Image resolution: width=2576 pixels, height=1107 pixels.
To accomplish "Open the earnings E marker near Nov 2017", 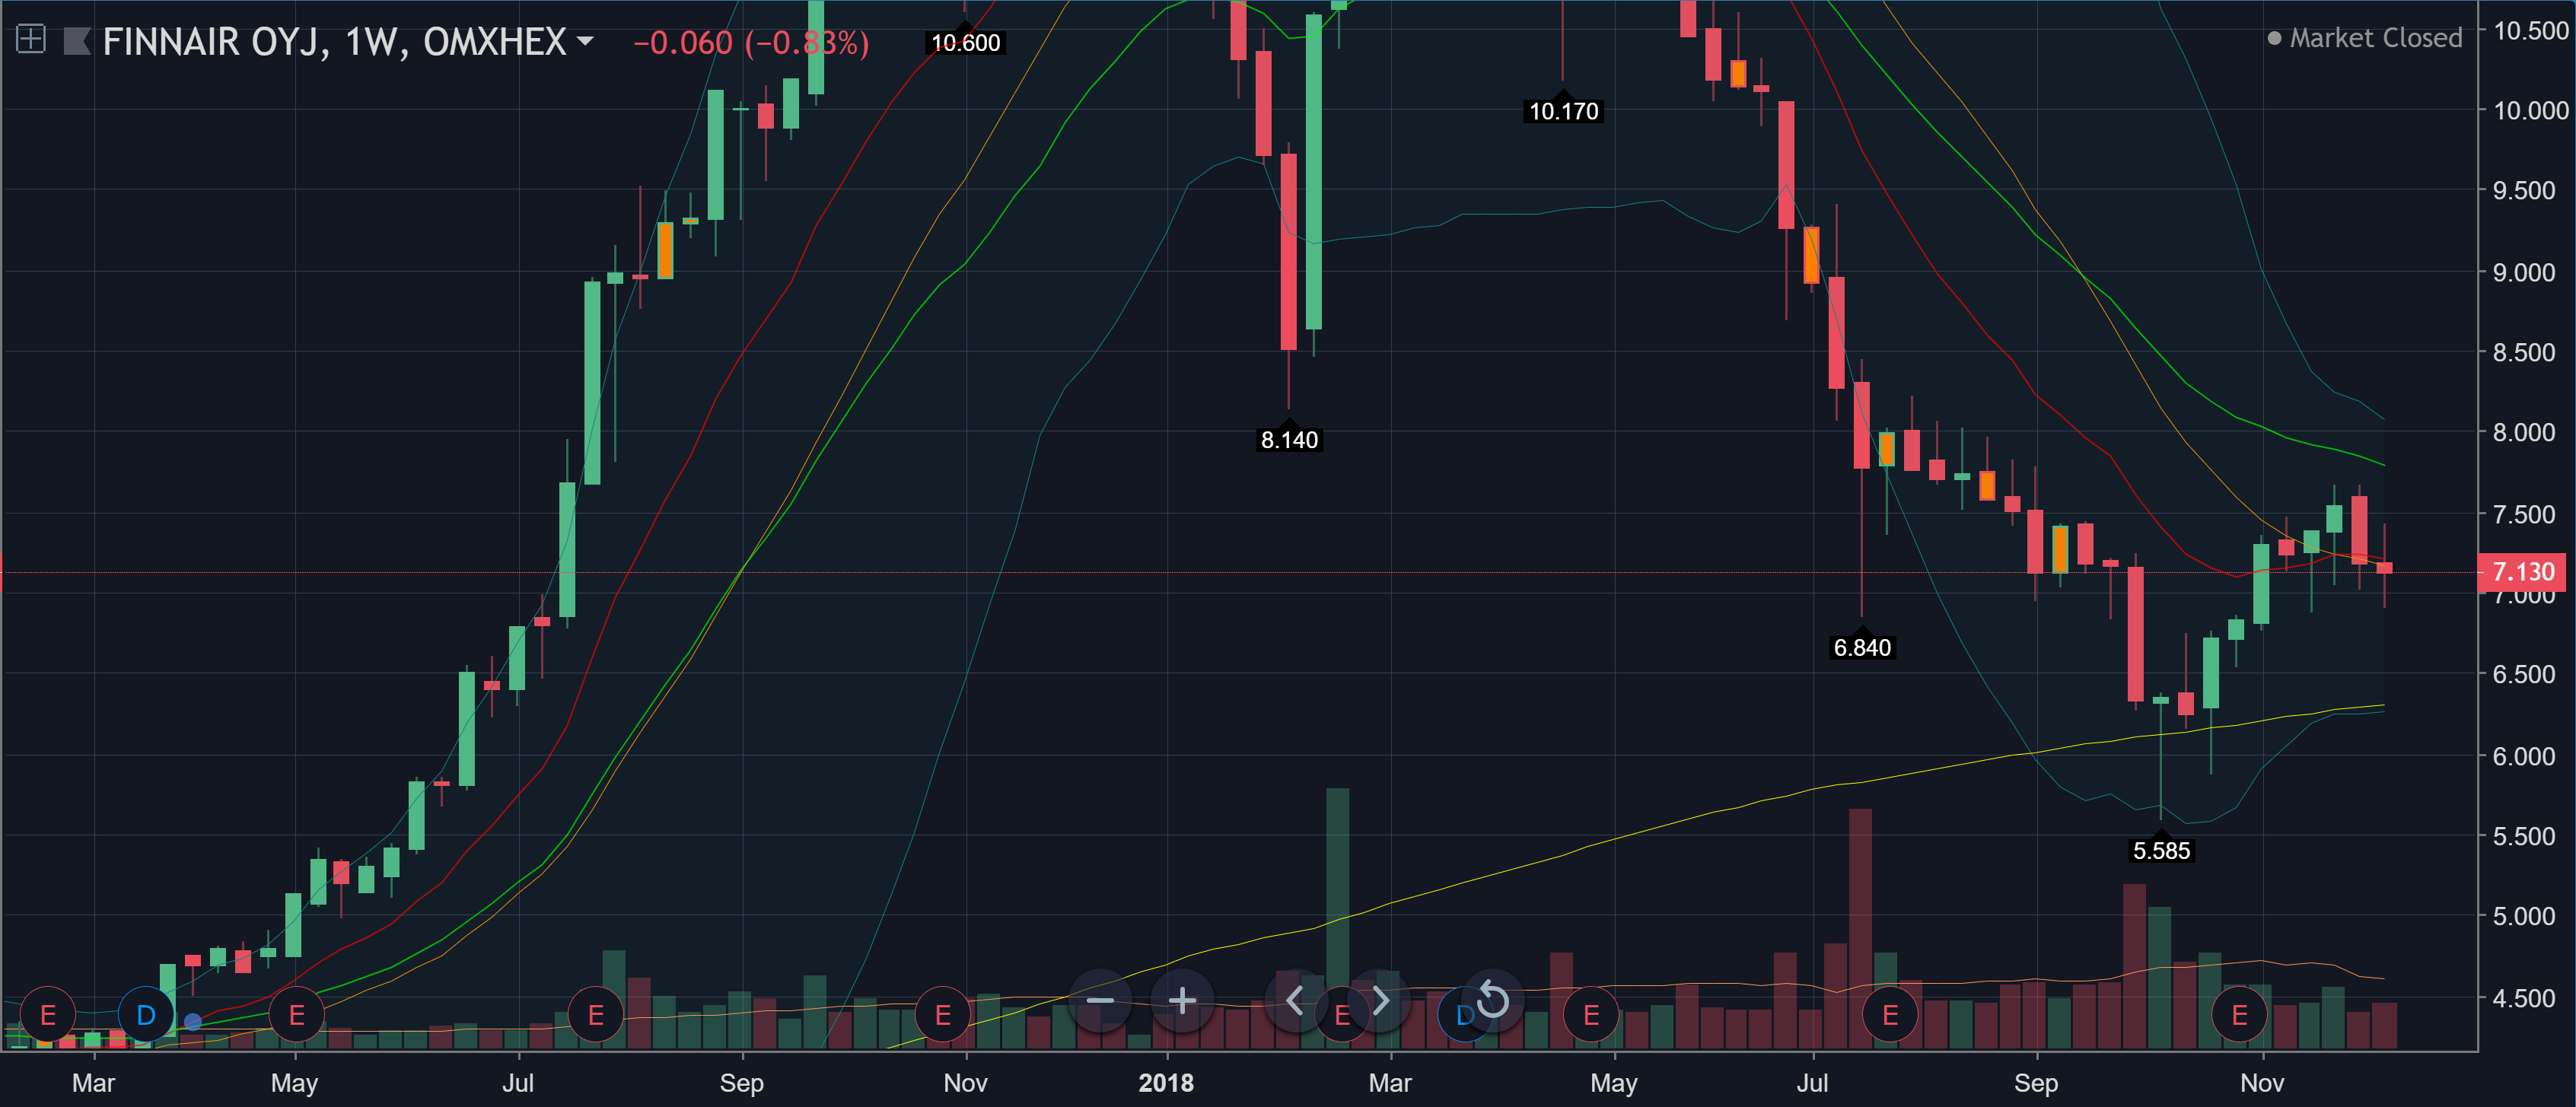I will click(x=942, y=1015).
